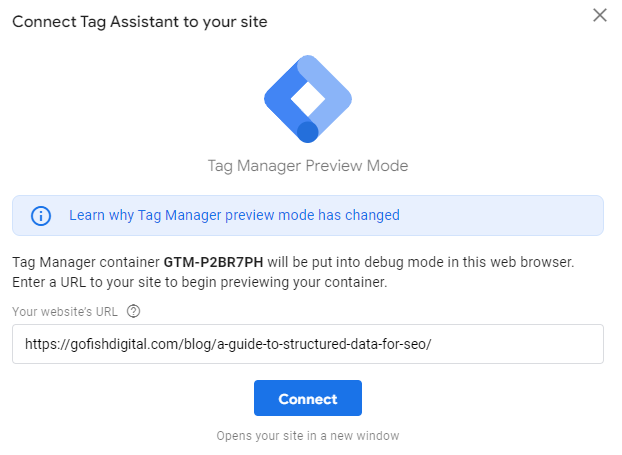622x455 pixels.
Task: Focus the website URL input field
Action: point(308,344)
